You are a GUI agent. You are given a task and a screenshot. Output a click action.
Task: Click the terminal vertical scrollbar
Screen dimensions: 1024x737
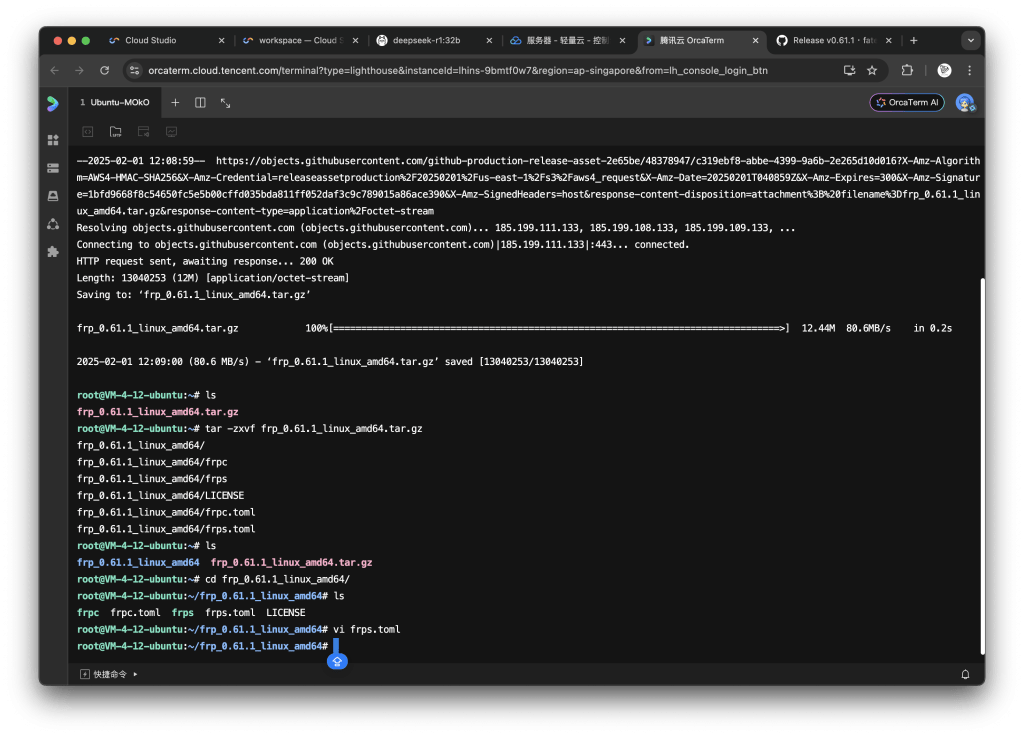[982, 466]
